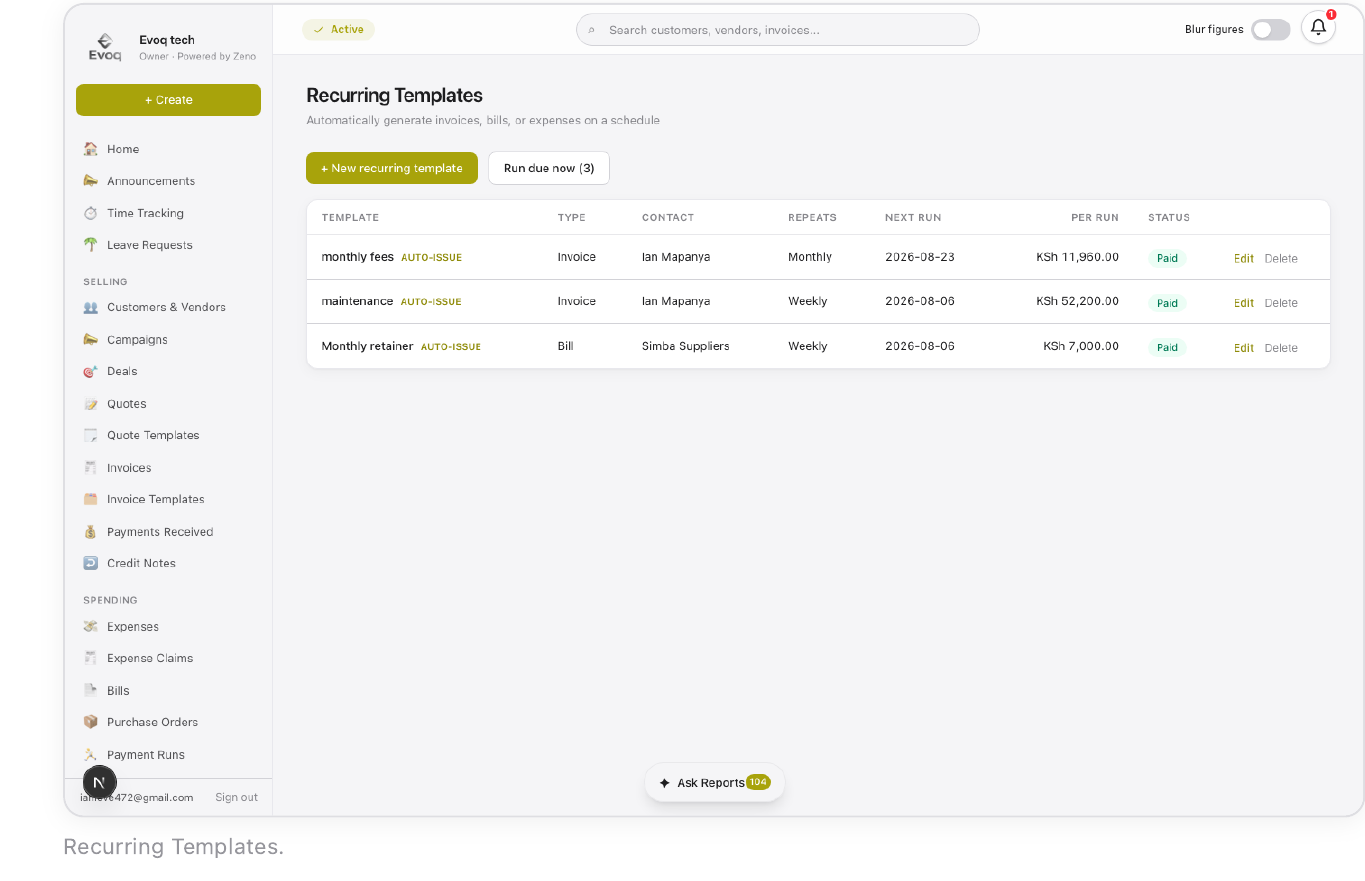Click the Invoices receipt icon
Screen dimensions: 1365x881
(91, 468)
